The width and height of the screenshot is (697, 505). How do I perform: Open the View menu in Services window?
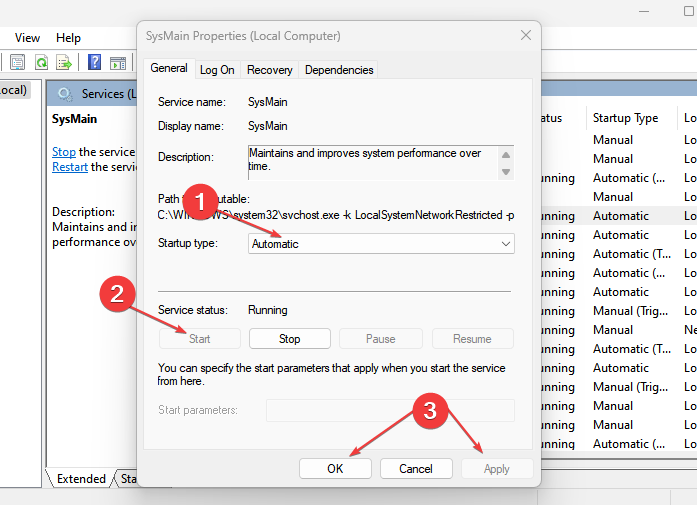(27, 38)
